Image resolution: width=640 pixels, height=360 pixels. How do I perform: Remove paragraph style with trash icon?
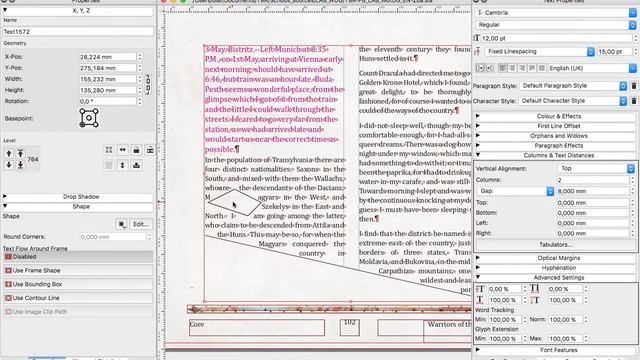tap(633, 86)
